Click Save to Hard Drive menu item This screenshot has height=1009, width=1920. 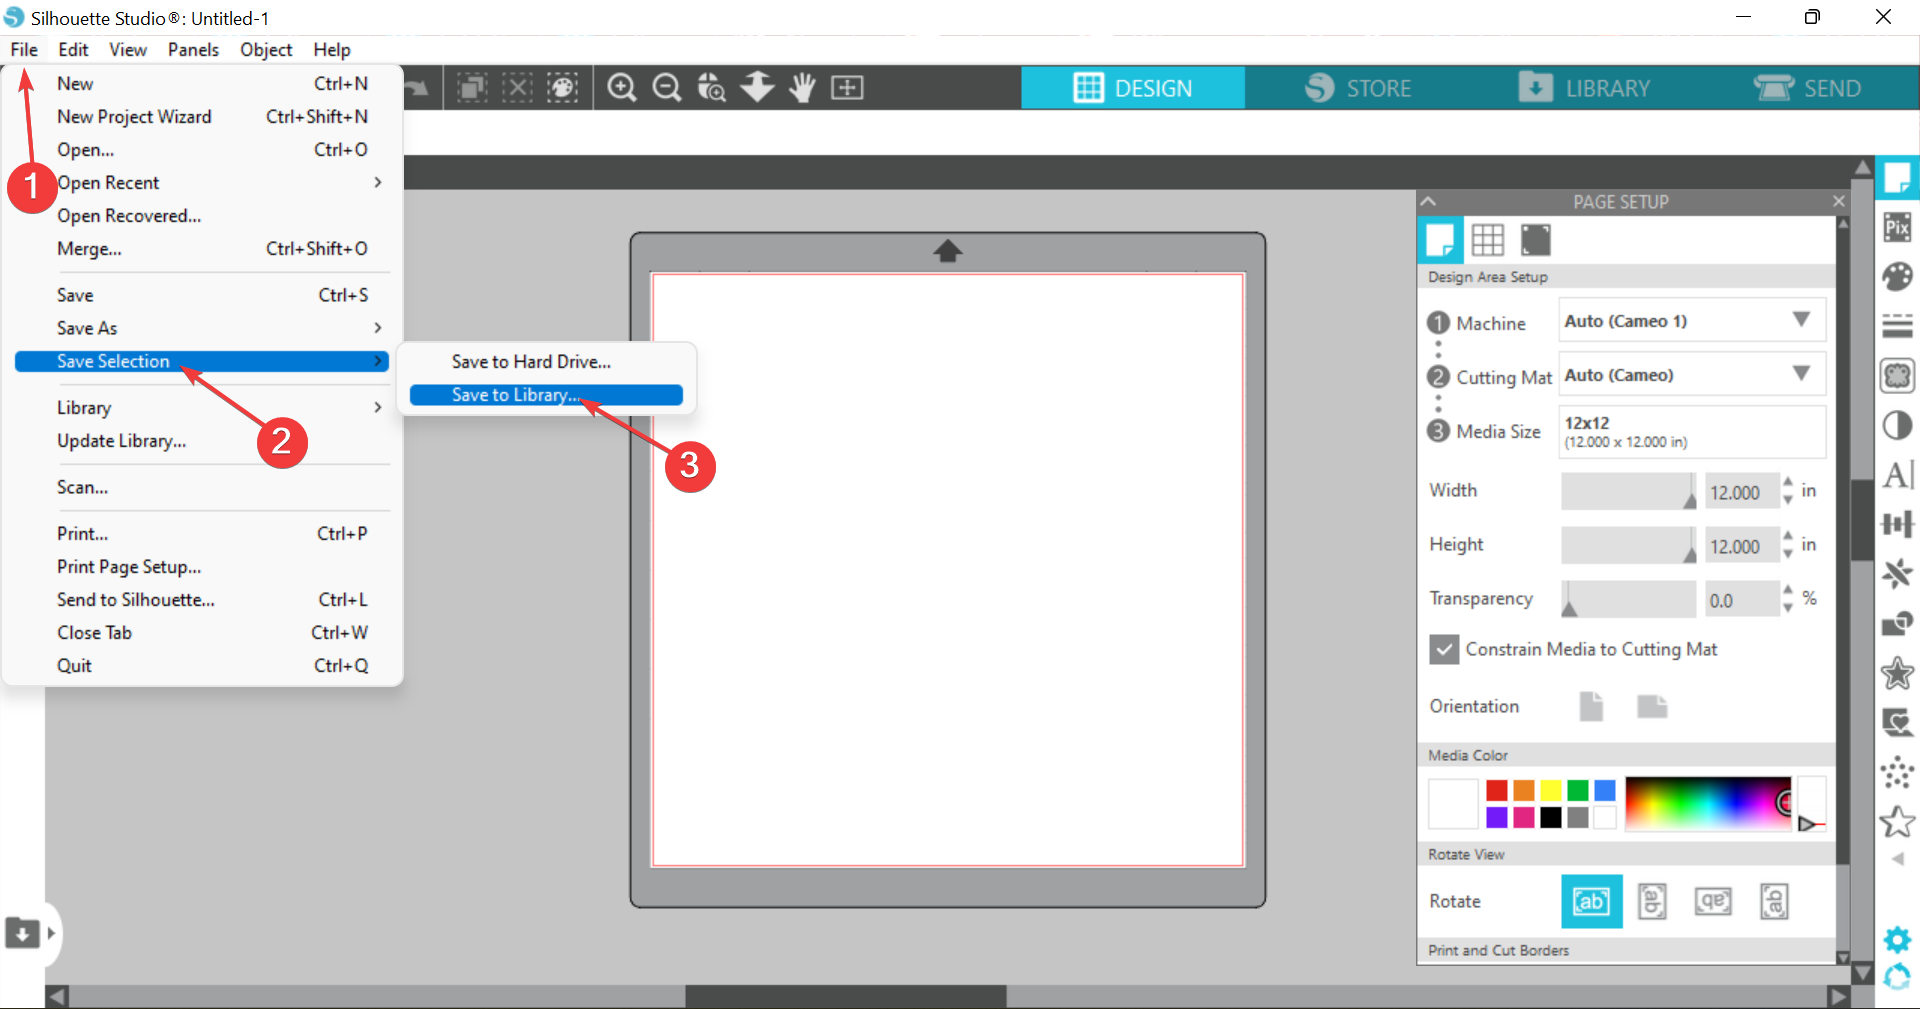[546, 362]
